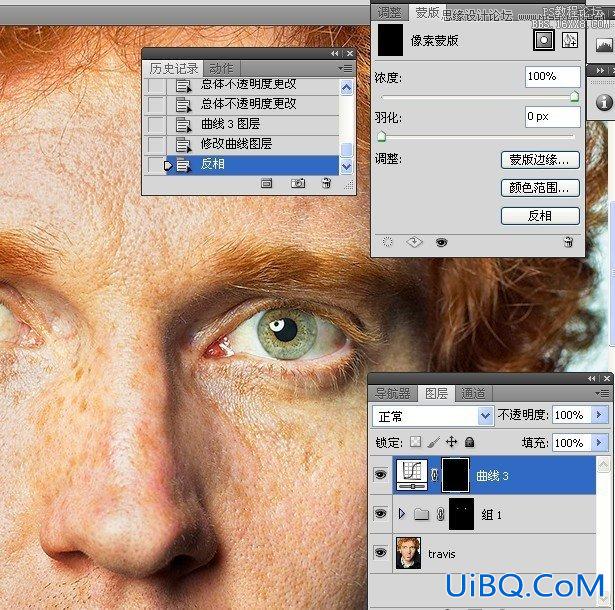The height and width of the screenshot is (610, 615).
Task: Delete current state trash icon in History
Action: tap(326, 183)
